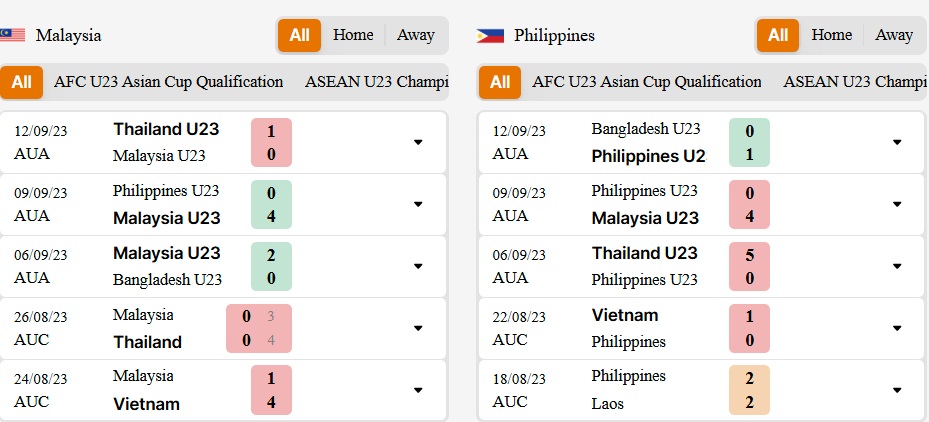Expand Thailand U23 vs Malaysia U23 match
Viewport: 929px width, 422px height.
[418, 142]
